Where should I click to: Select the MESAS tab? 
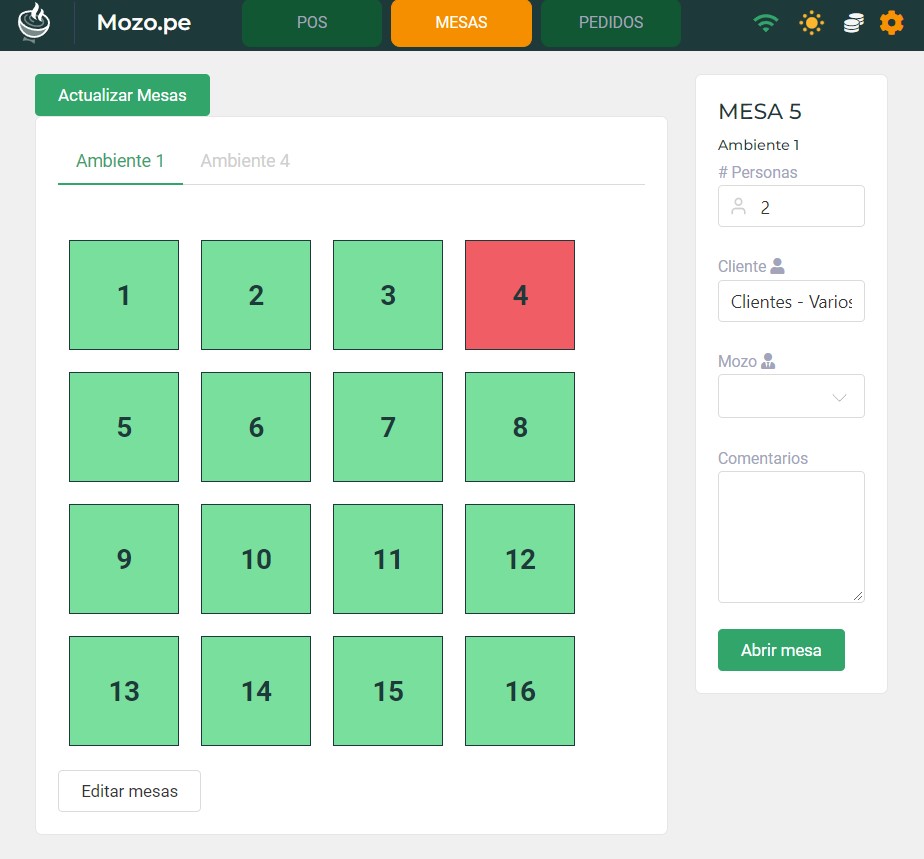click(x=461, y=23)
